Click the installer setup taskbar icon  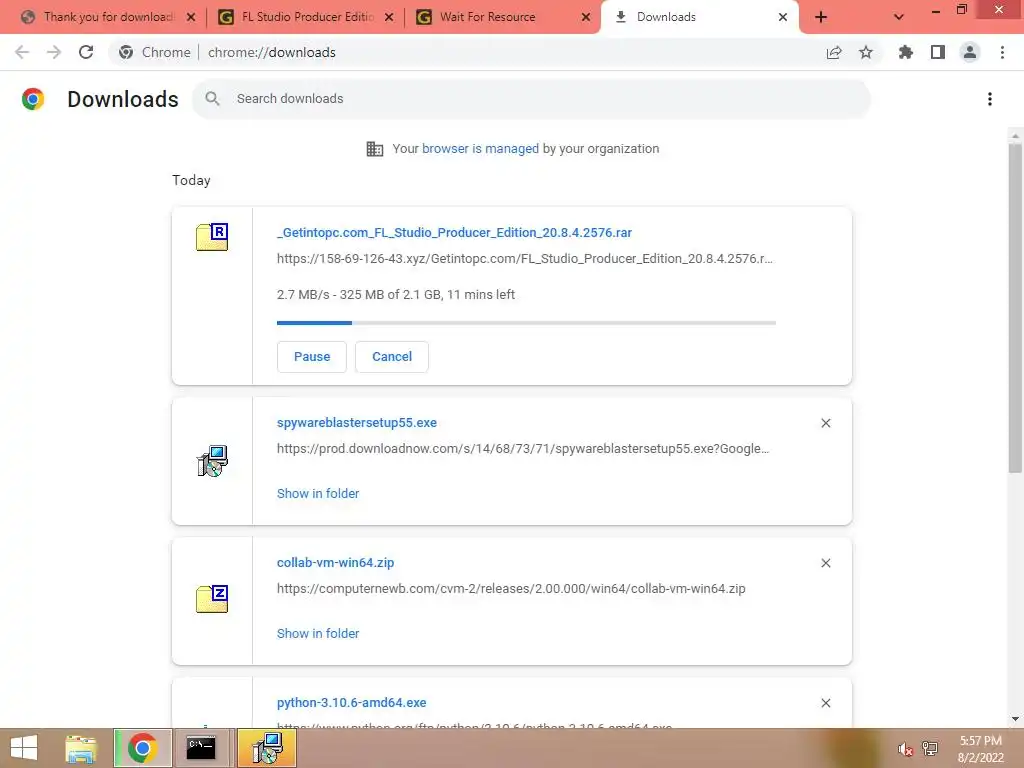(x=266, y=748)
